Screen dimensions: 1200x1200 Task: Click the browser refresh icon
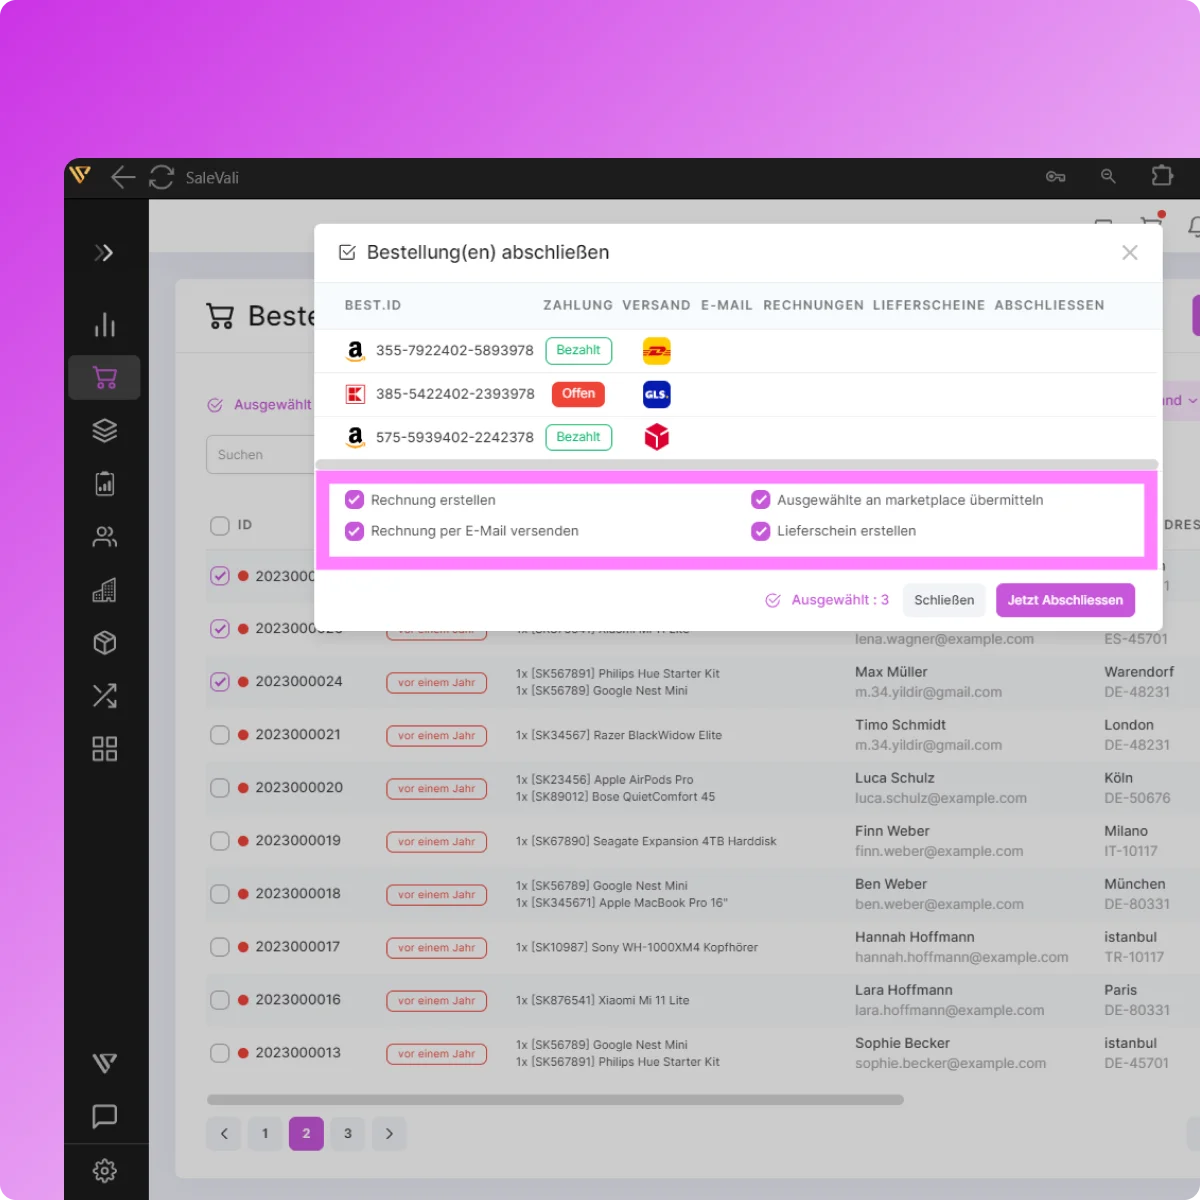(161, 177)
